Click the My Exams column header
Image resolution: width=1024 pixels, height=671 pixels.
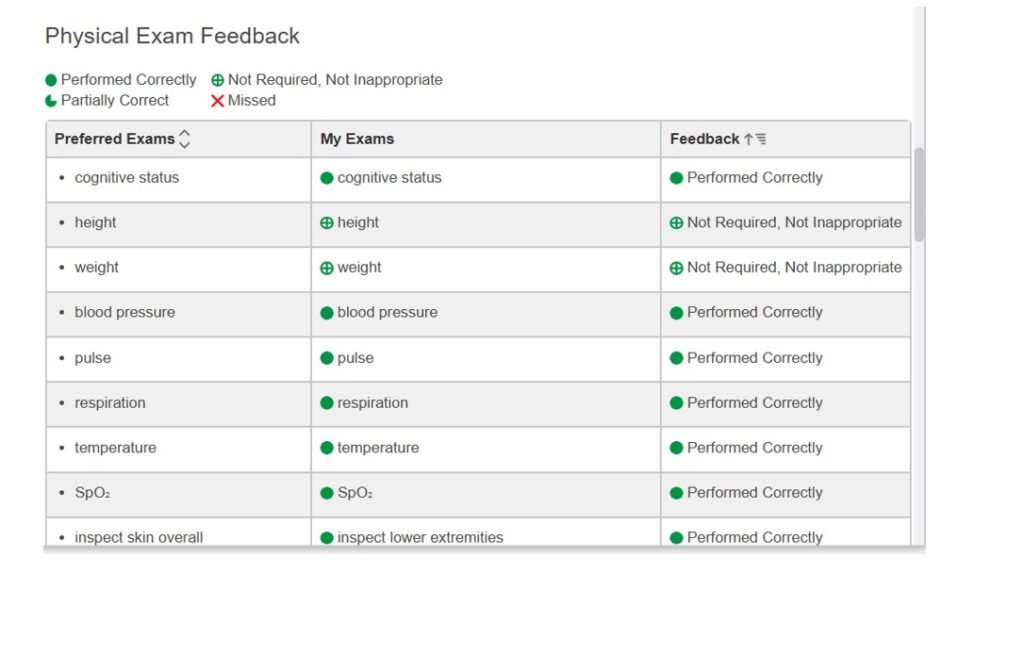pyautogui.click(x=357, y=139)
